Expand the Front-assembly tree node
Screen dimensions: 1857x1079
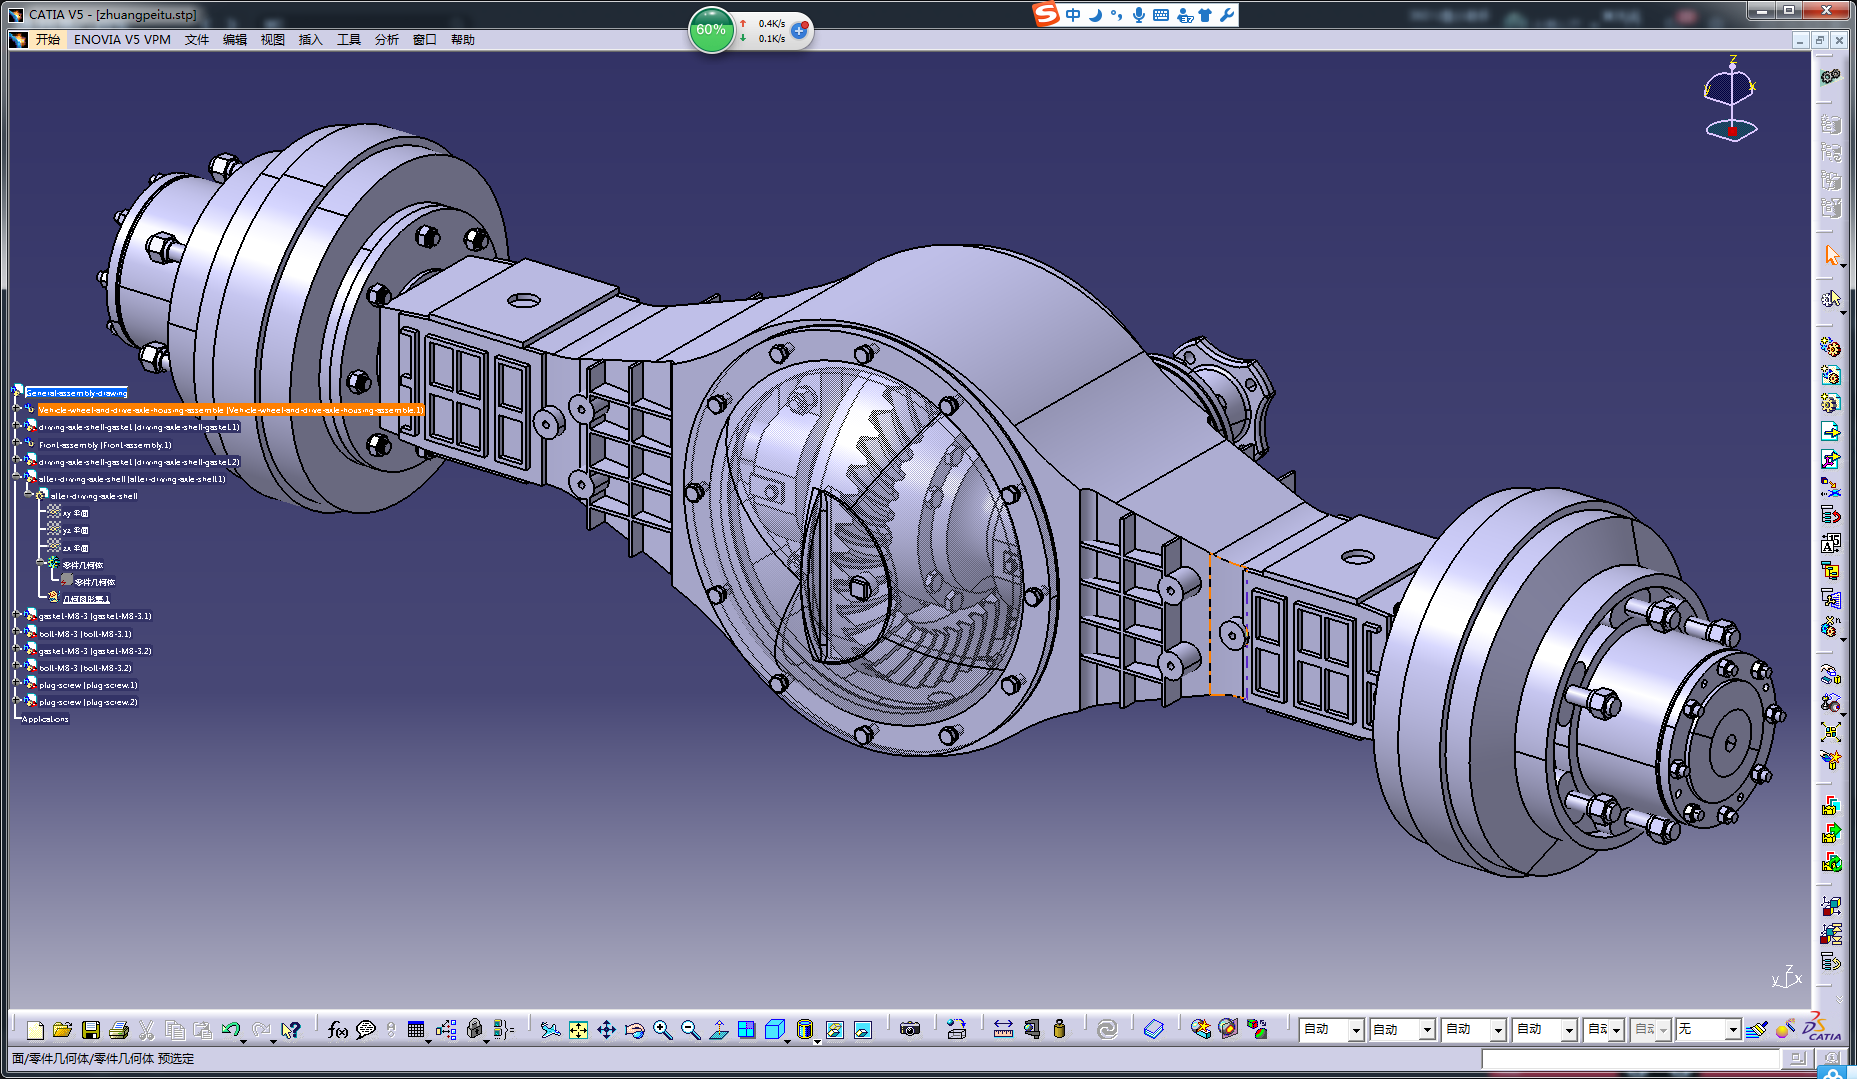(17, 444)
